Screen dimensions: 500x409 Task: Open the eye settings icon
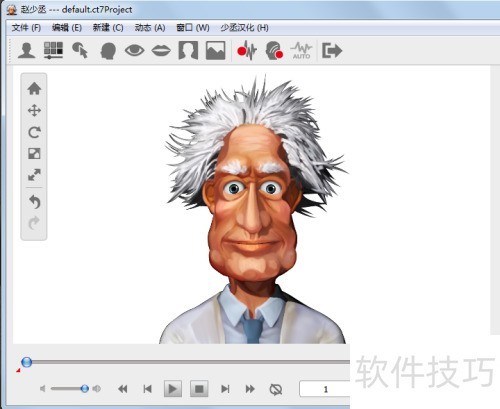135,51
